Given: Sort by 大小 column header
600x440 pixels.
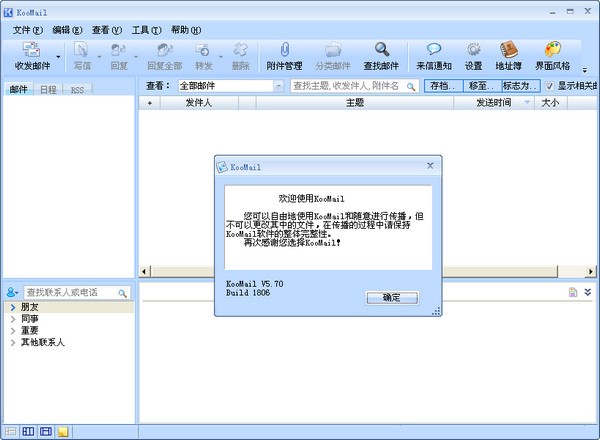Looking at the screenshot, I should [x=550, y=103].
